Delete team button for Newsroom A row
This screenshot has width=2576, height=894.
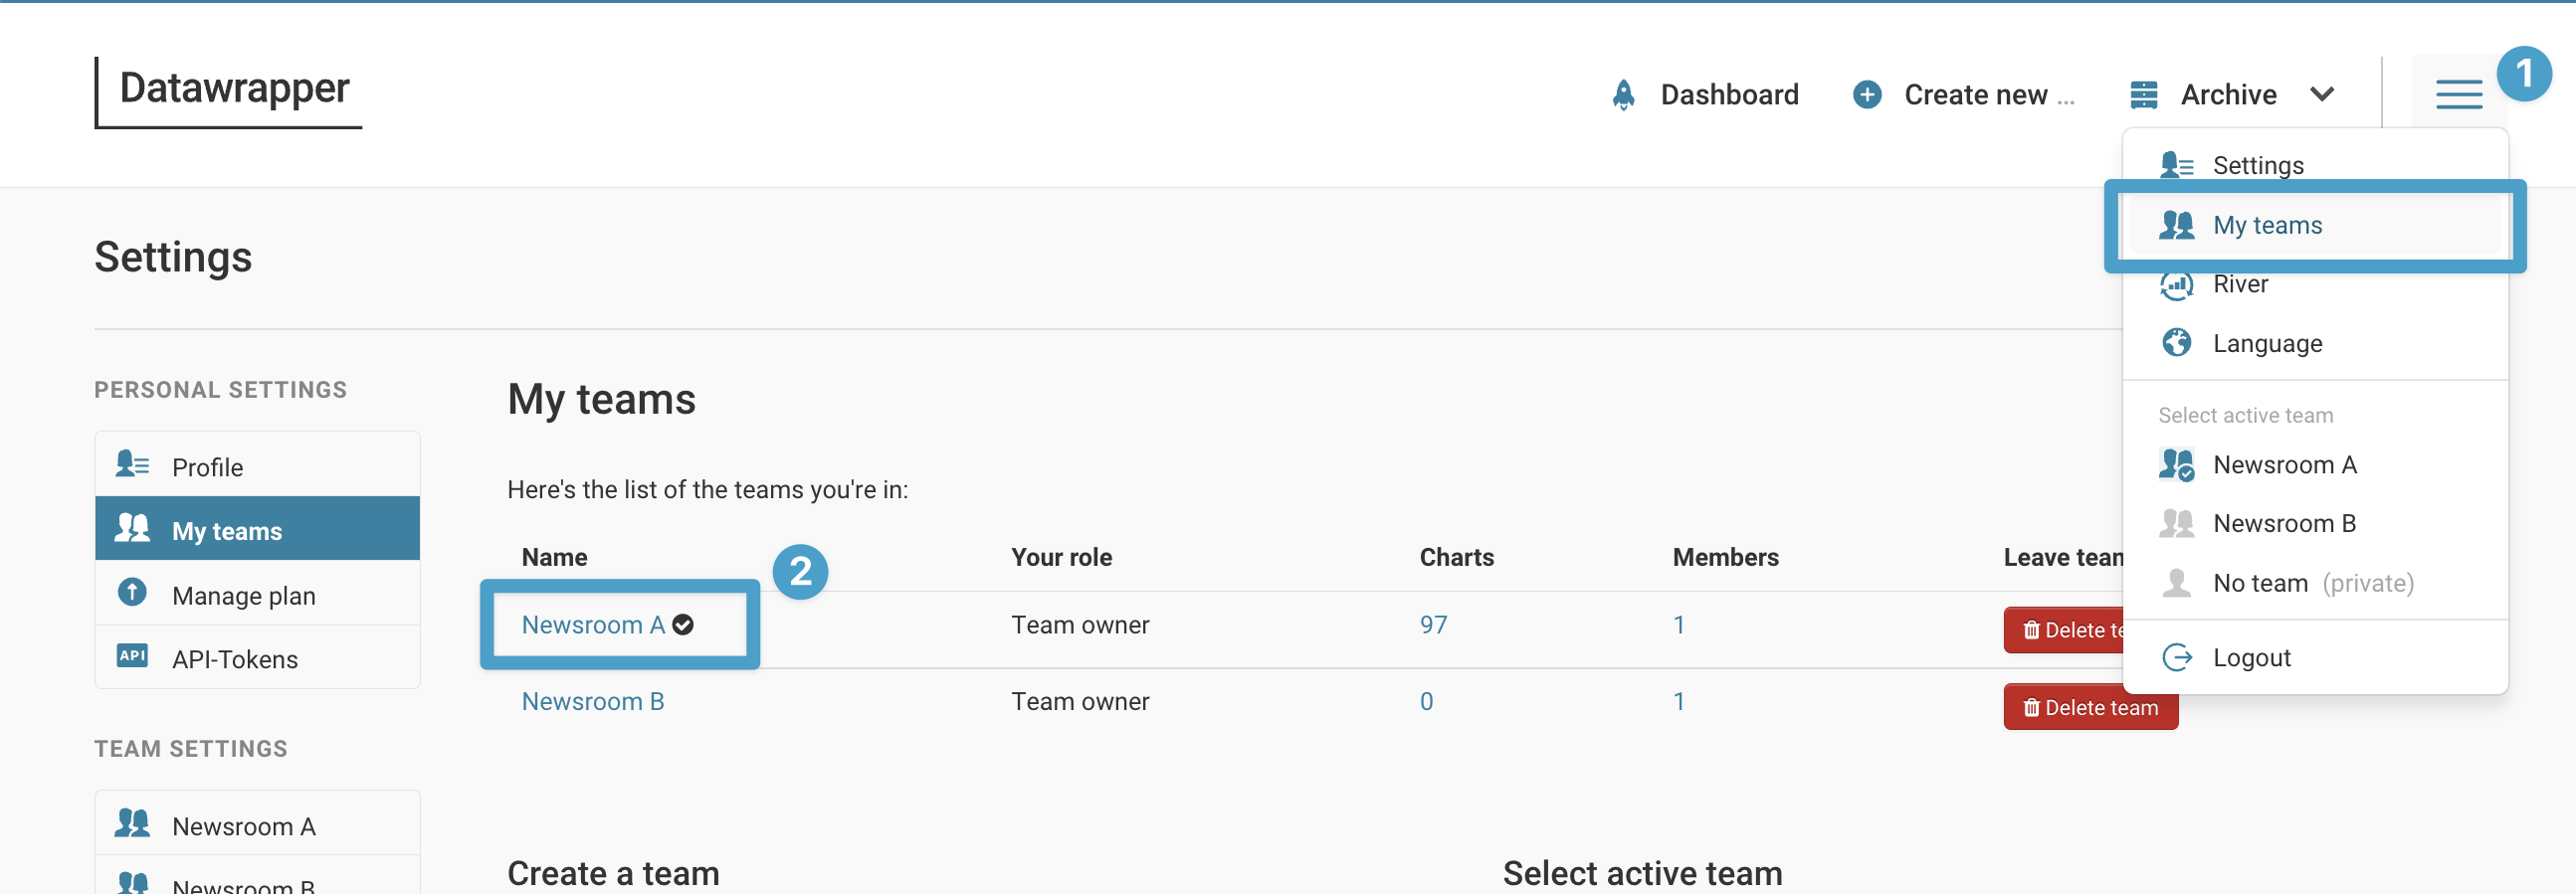click(x=2064, y=630)
